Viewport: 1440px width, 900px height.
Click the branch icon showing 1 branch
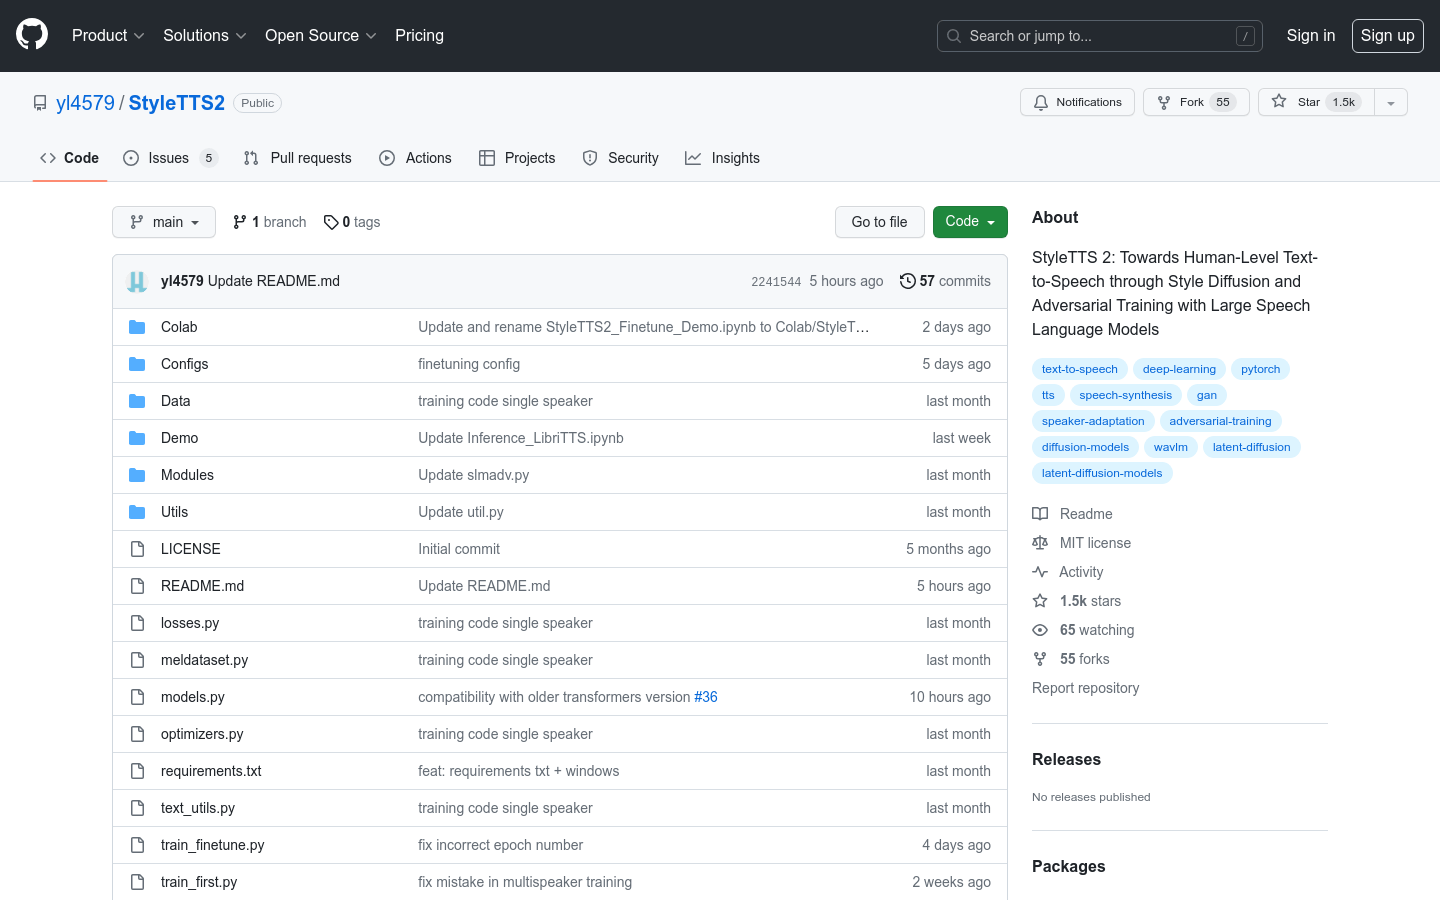pyautogui.click(x=240, y=222)
